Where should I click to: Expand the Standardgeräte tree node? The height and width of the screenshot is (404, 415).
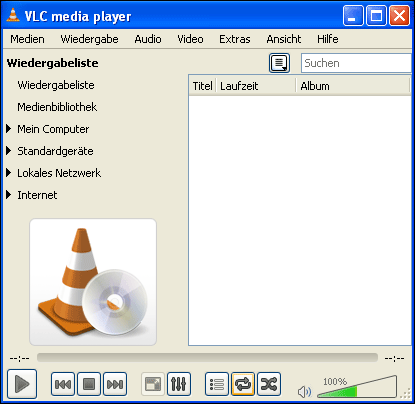point(9,151)
